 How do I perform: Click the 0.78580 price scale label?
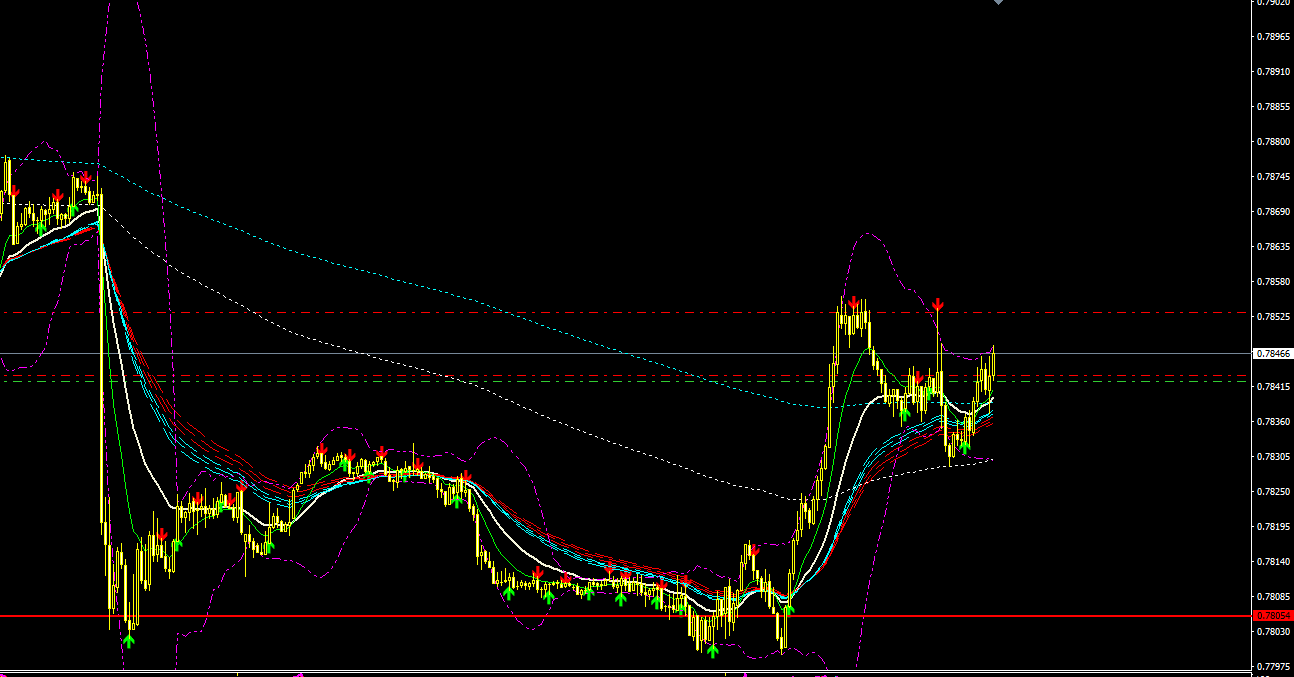tap(1273, 282)
